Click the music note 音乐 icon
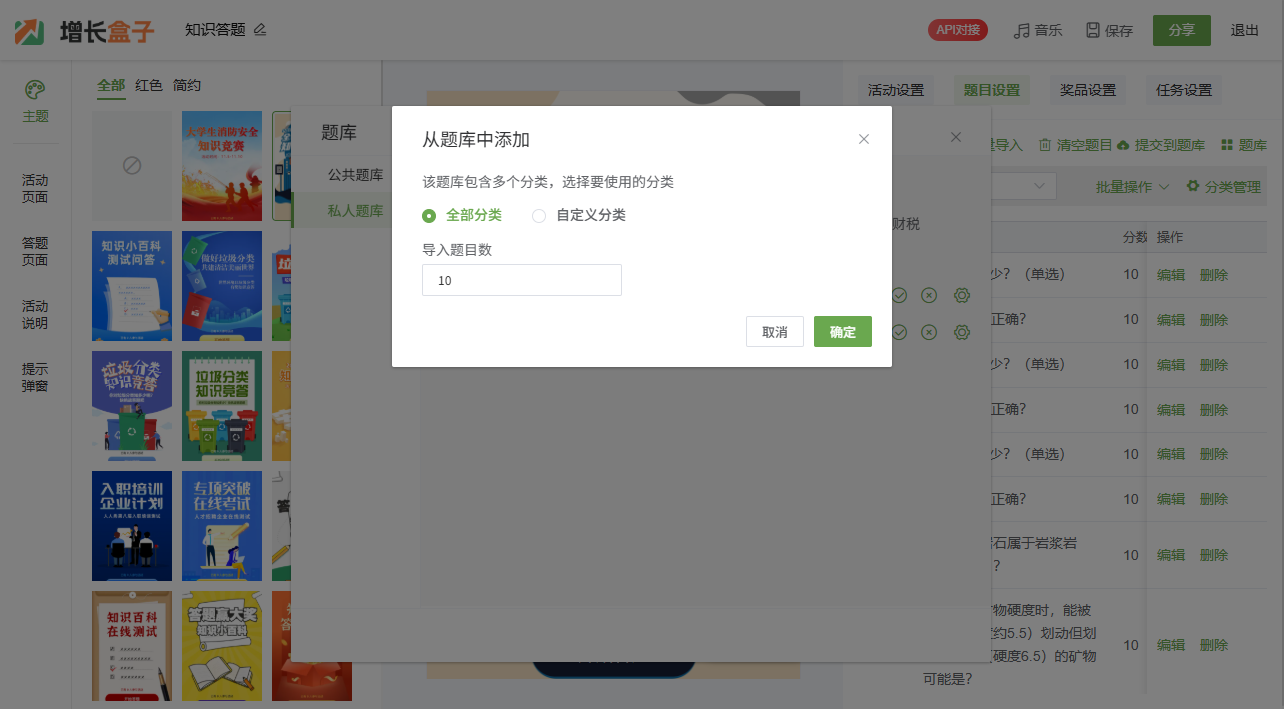Image resolution: width=1284 pixels, height=709 pixels. [1021, 30]
